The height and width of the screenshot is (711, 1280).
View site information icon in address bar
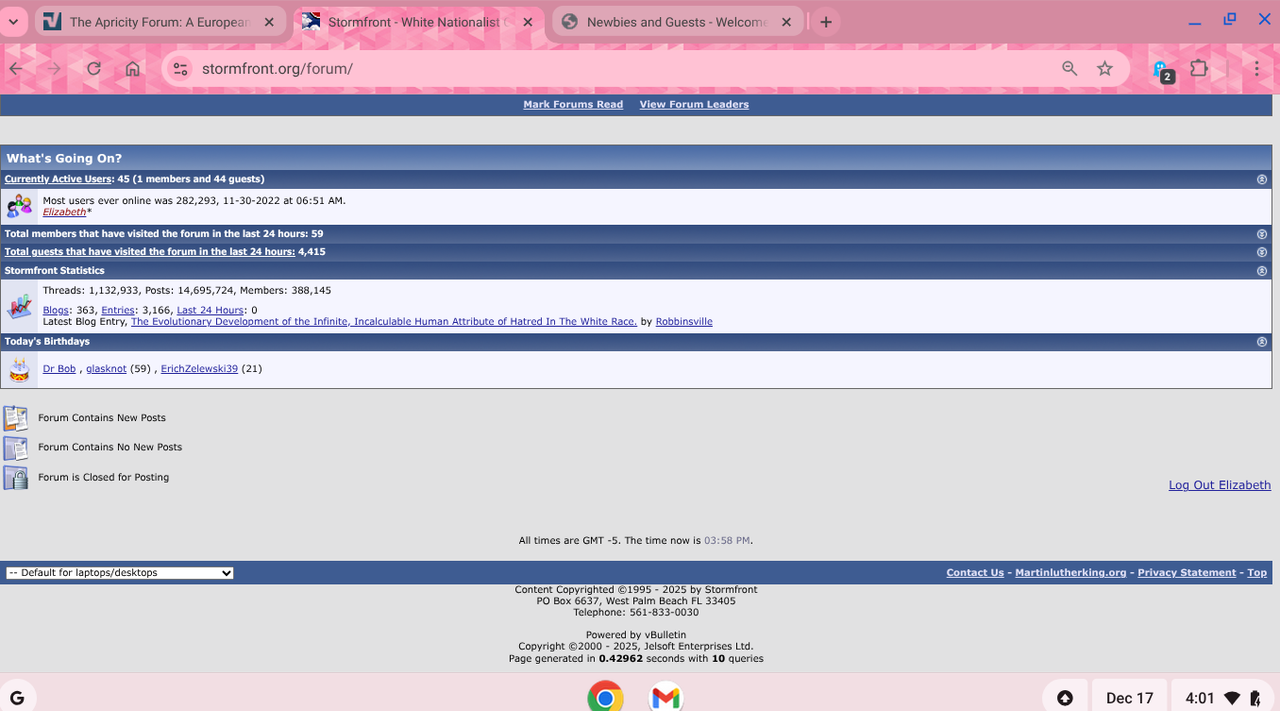tap(180, 68)
